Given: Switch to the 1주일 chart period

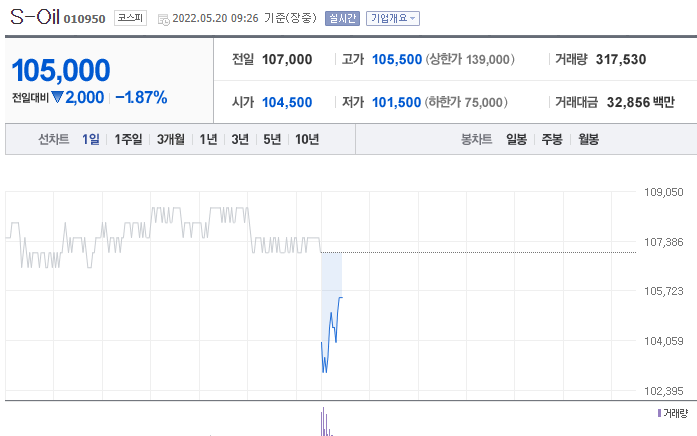Looking at the screenshot, I should click(x=128, y=140).
